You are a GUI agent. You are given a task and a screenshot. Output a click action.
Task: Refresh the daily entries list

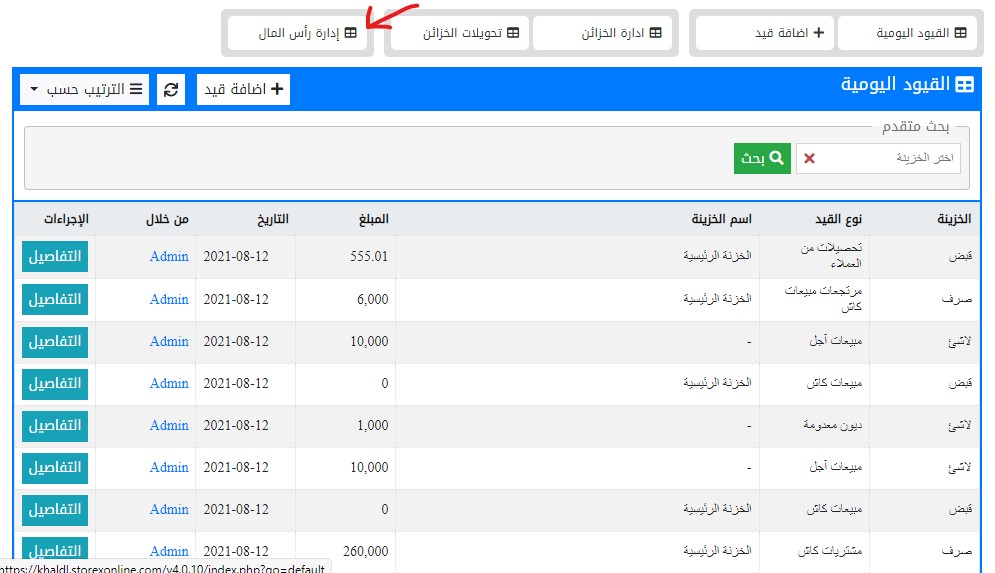tap(171, 89)
